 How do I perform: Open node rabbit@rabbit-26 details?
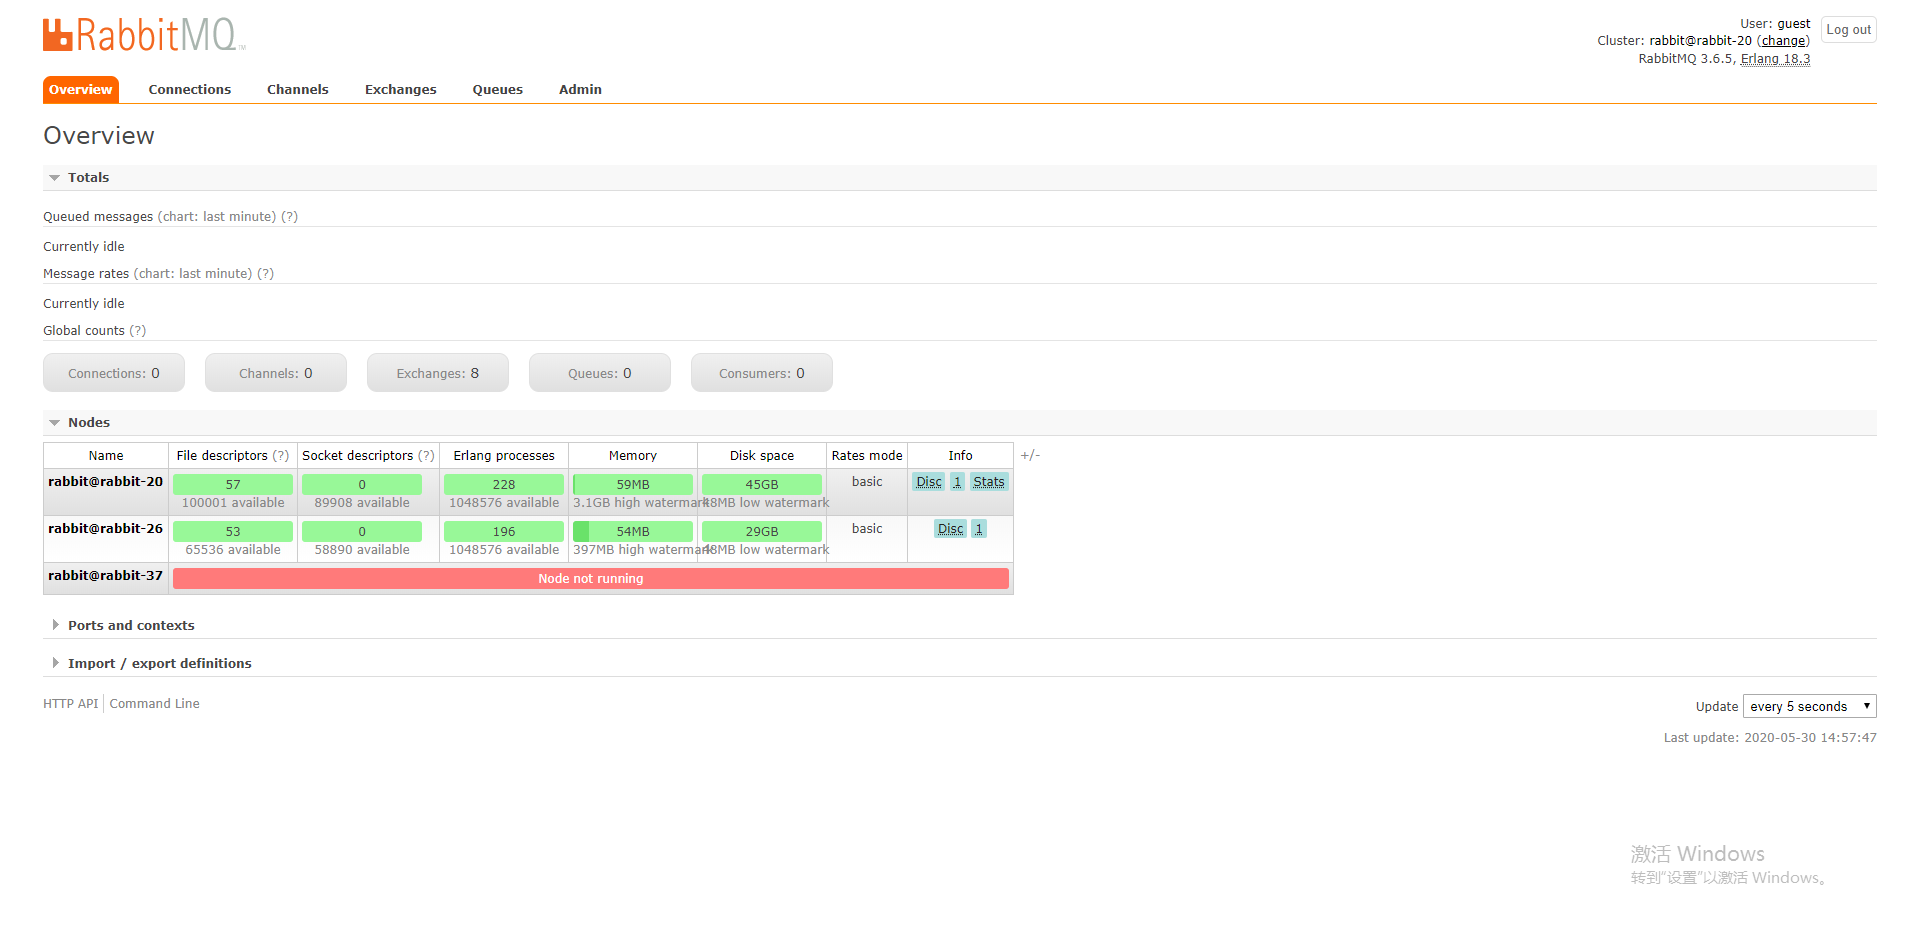point(105,529)
